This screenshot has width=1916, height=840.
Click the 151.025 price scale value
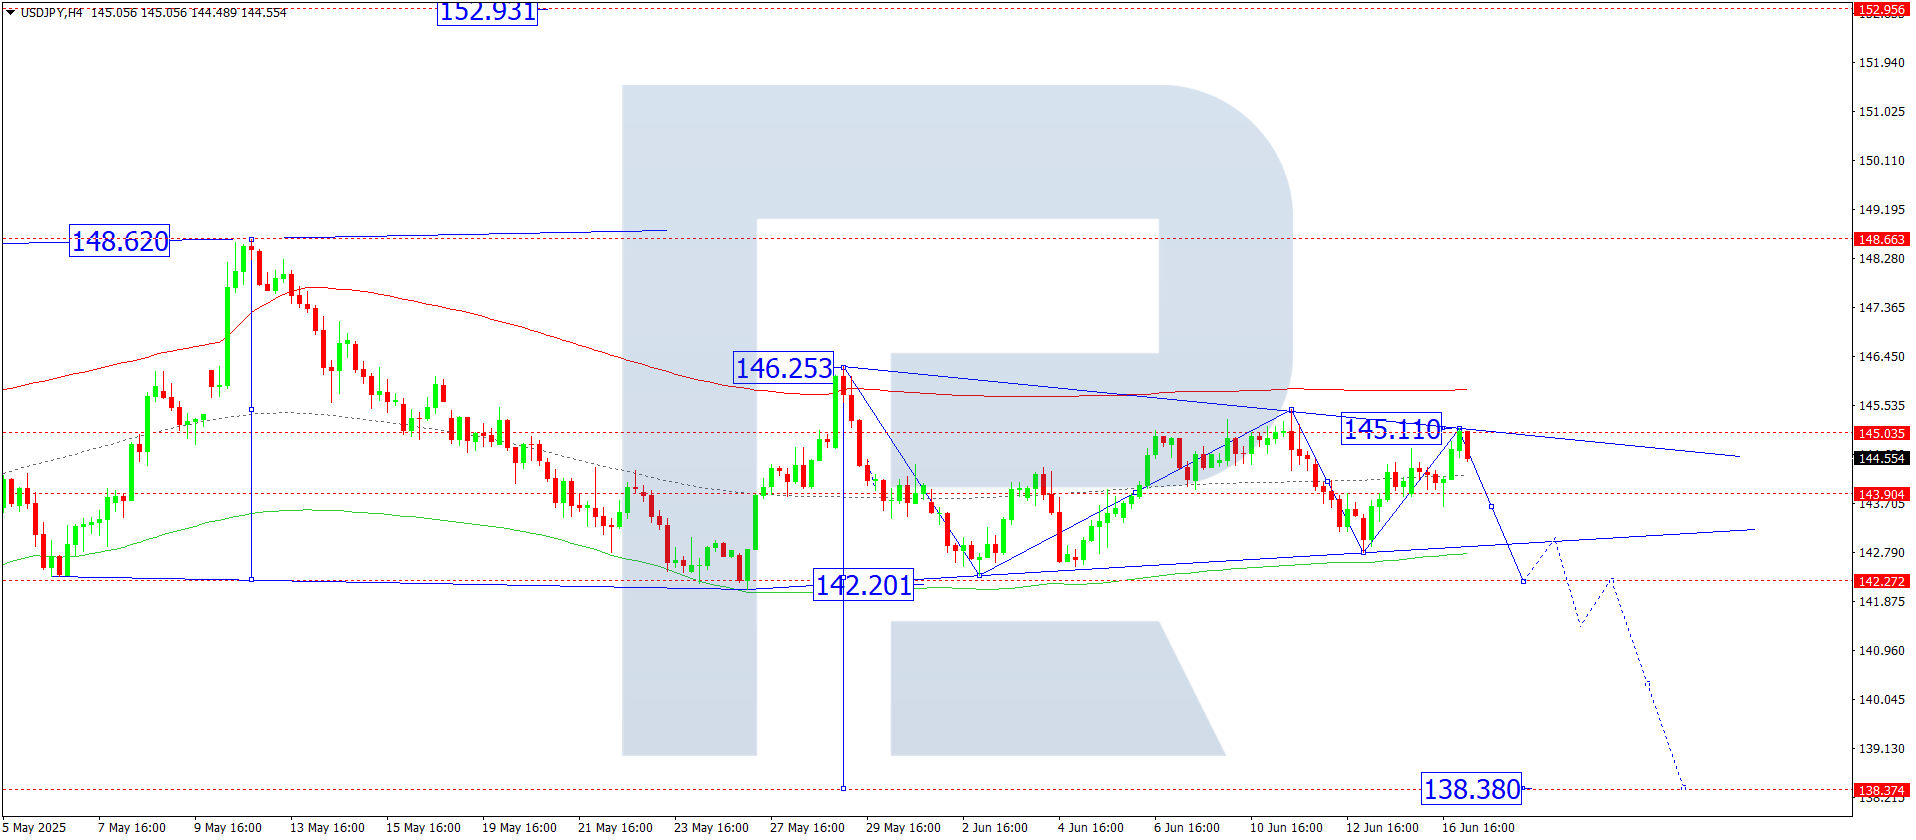(1882, 111)
